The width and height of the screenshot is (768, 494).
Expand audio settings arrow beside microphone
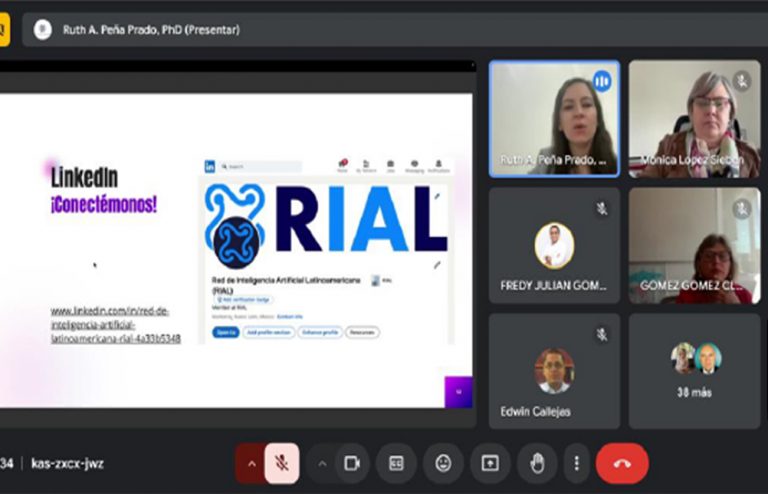250,463
